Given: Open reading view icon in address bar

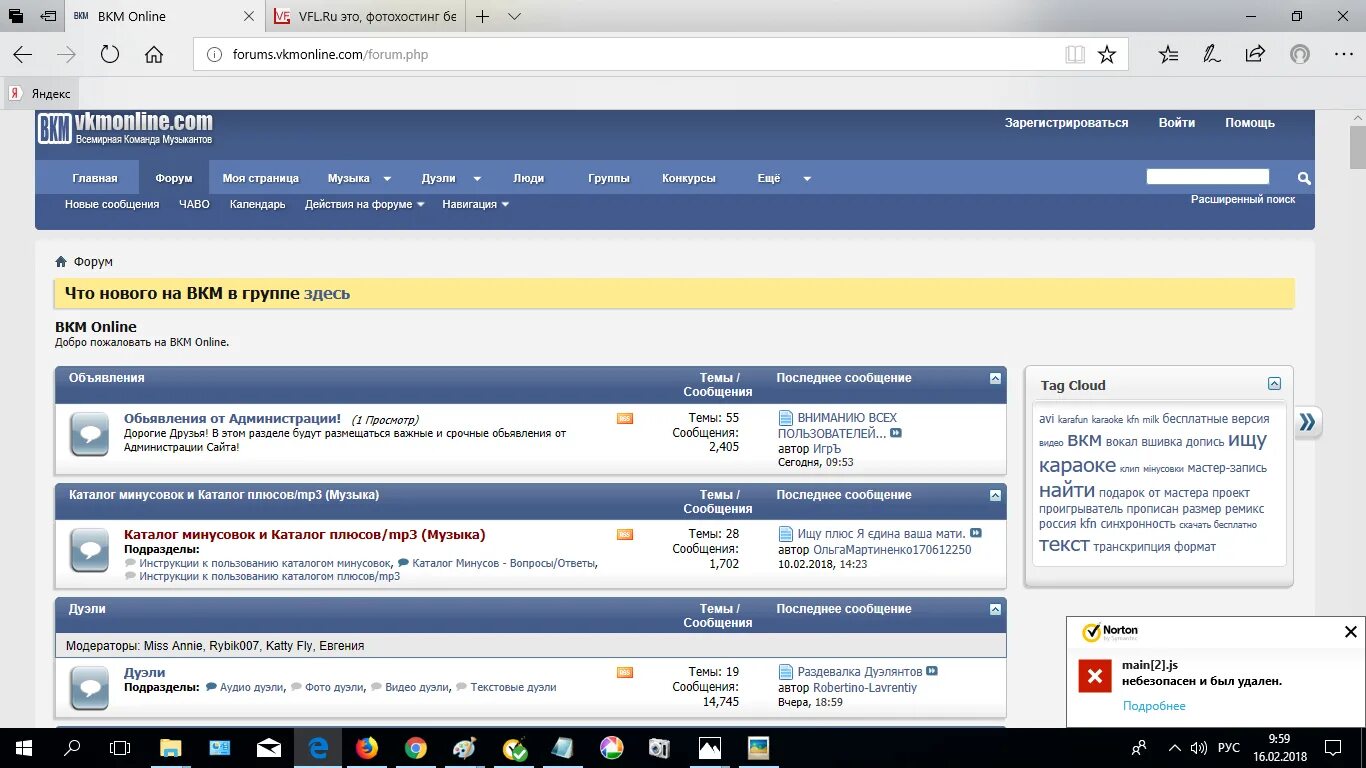Looking at the screenshot, I should tap(1075, 55).
